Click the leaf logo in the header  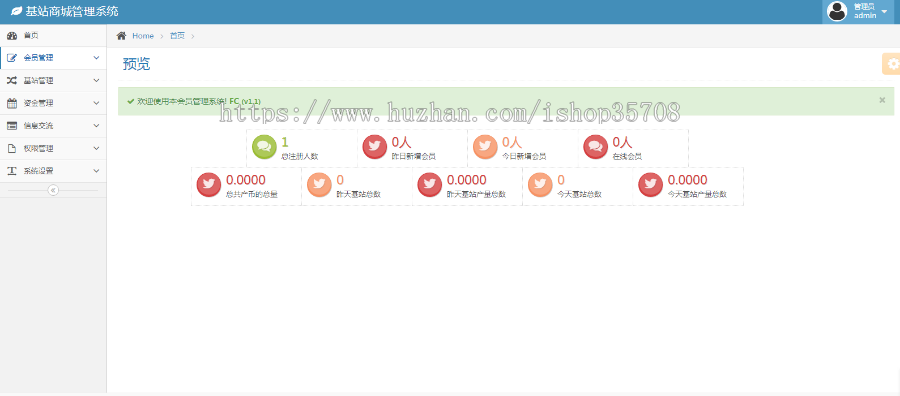(17, 11)
